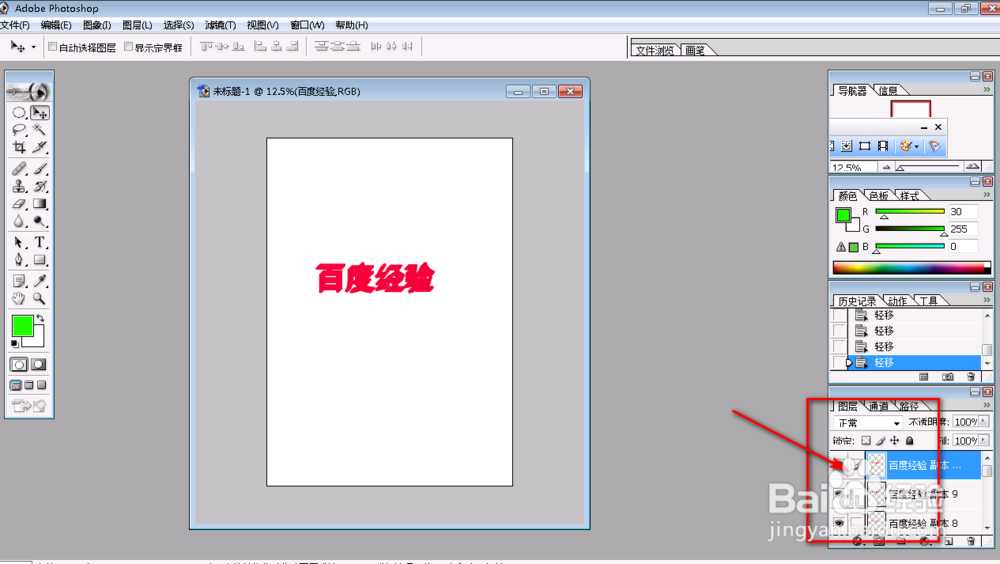The height and width of the screenshot is (564, 1000).
Task: Expand the History panel flyout menu
Action: [x=987, y=301]
